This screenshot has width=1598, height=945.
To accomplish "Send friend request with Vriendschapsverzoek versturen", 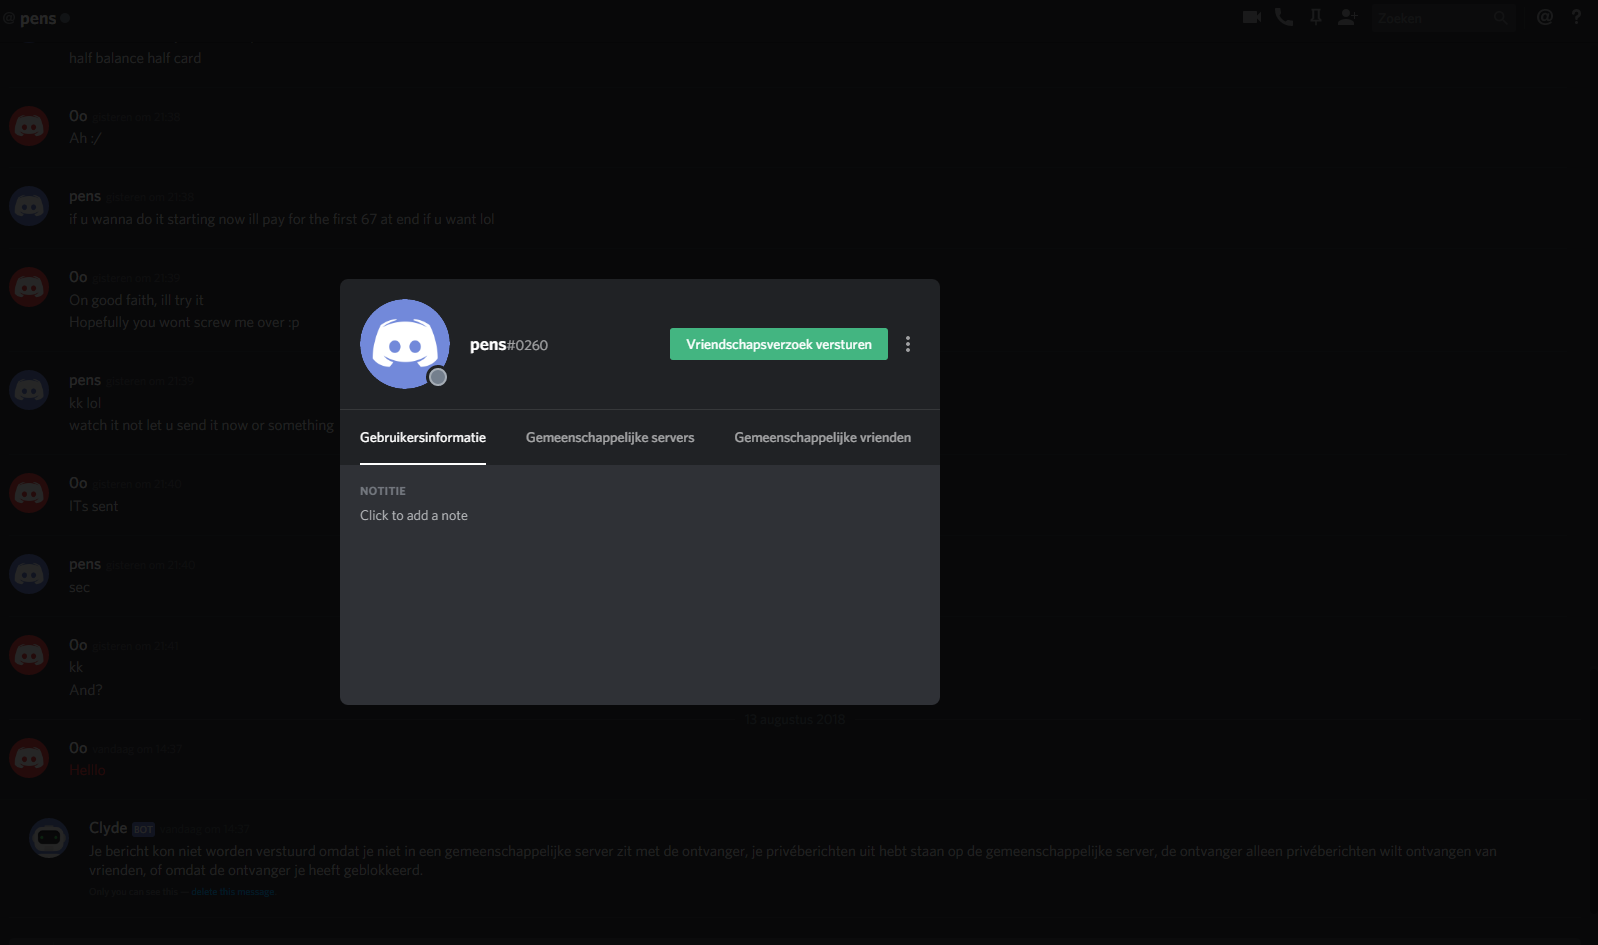I will point(779,344).
